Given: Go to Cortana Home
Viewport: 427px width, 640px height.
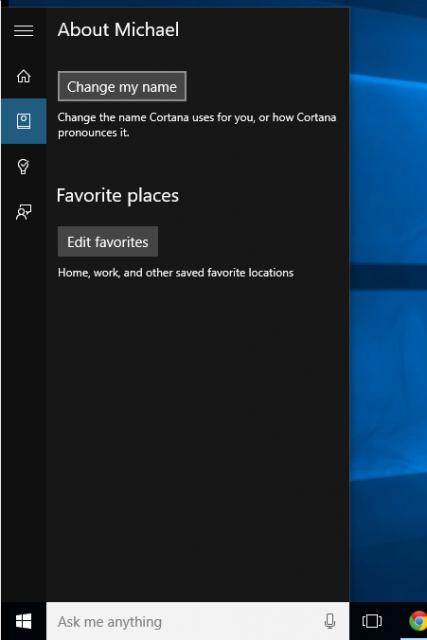Looking at the screenshot, I should pyautogui.click(x=23, y=76).
